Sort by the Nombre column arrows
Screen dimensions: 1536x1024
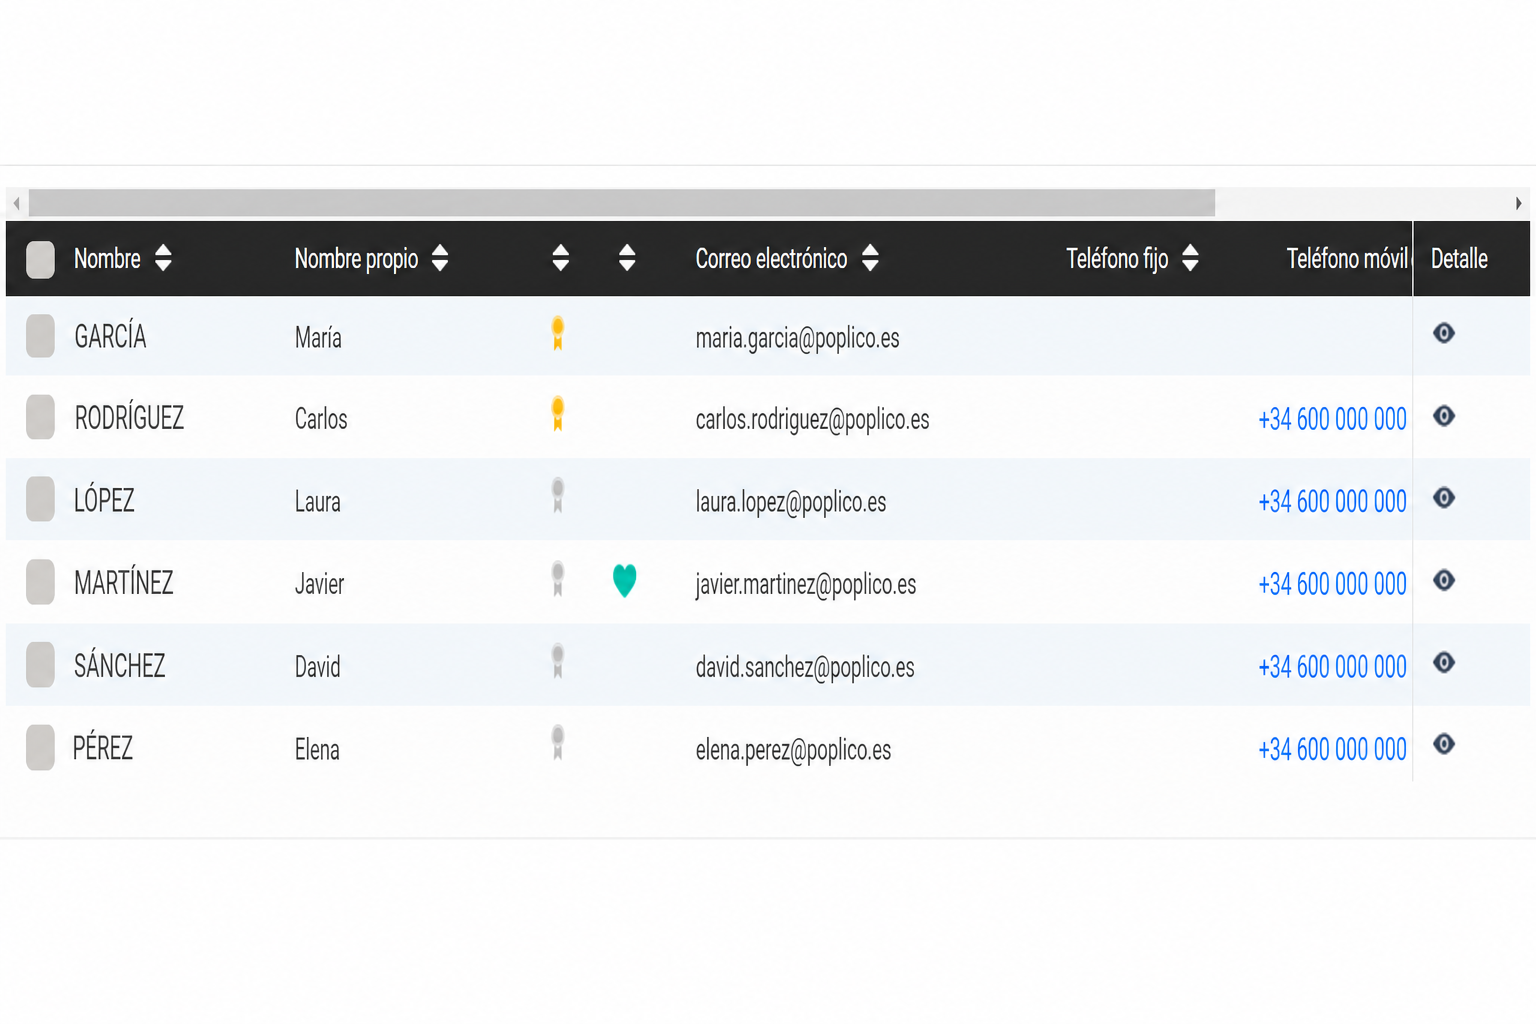163,258
